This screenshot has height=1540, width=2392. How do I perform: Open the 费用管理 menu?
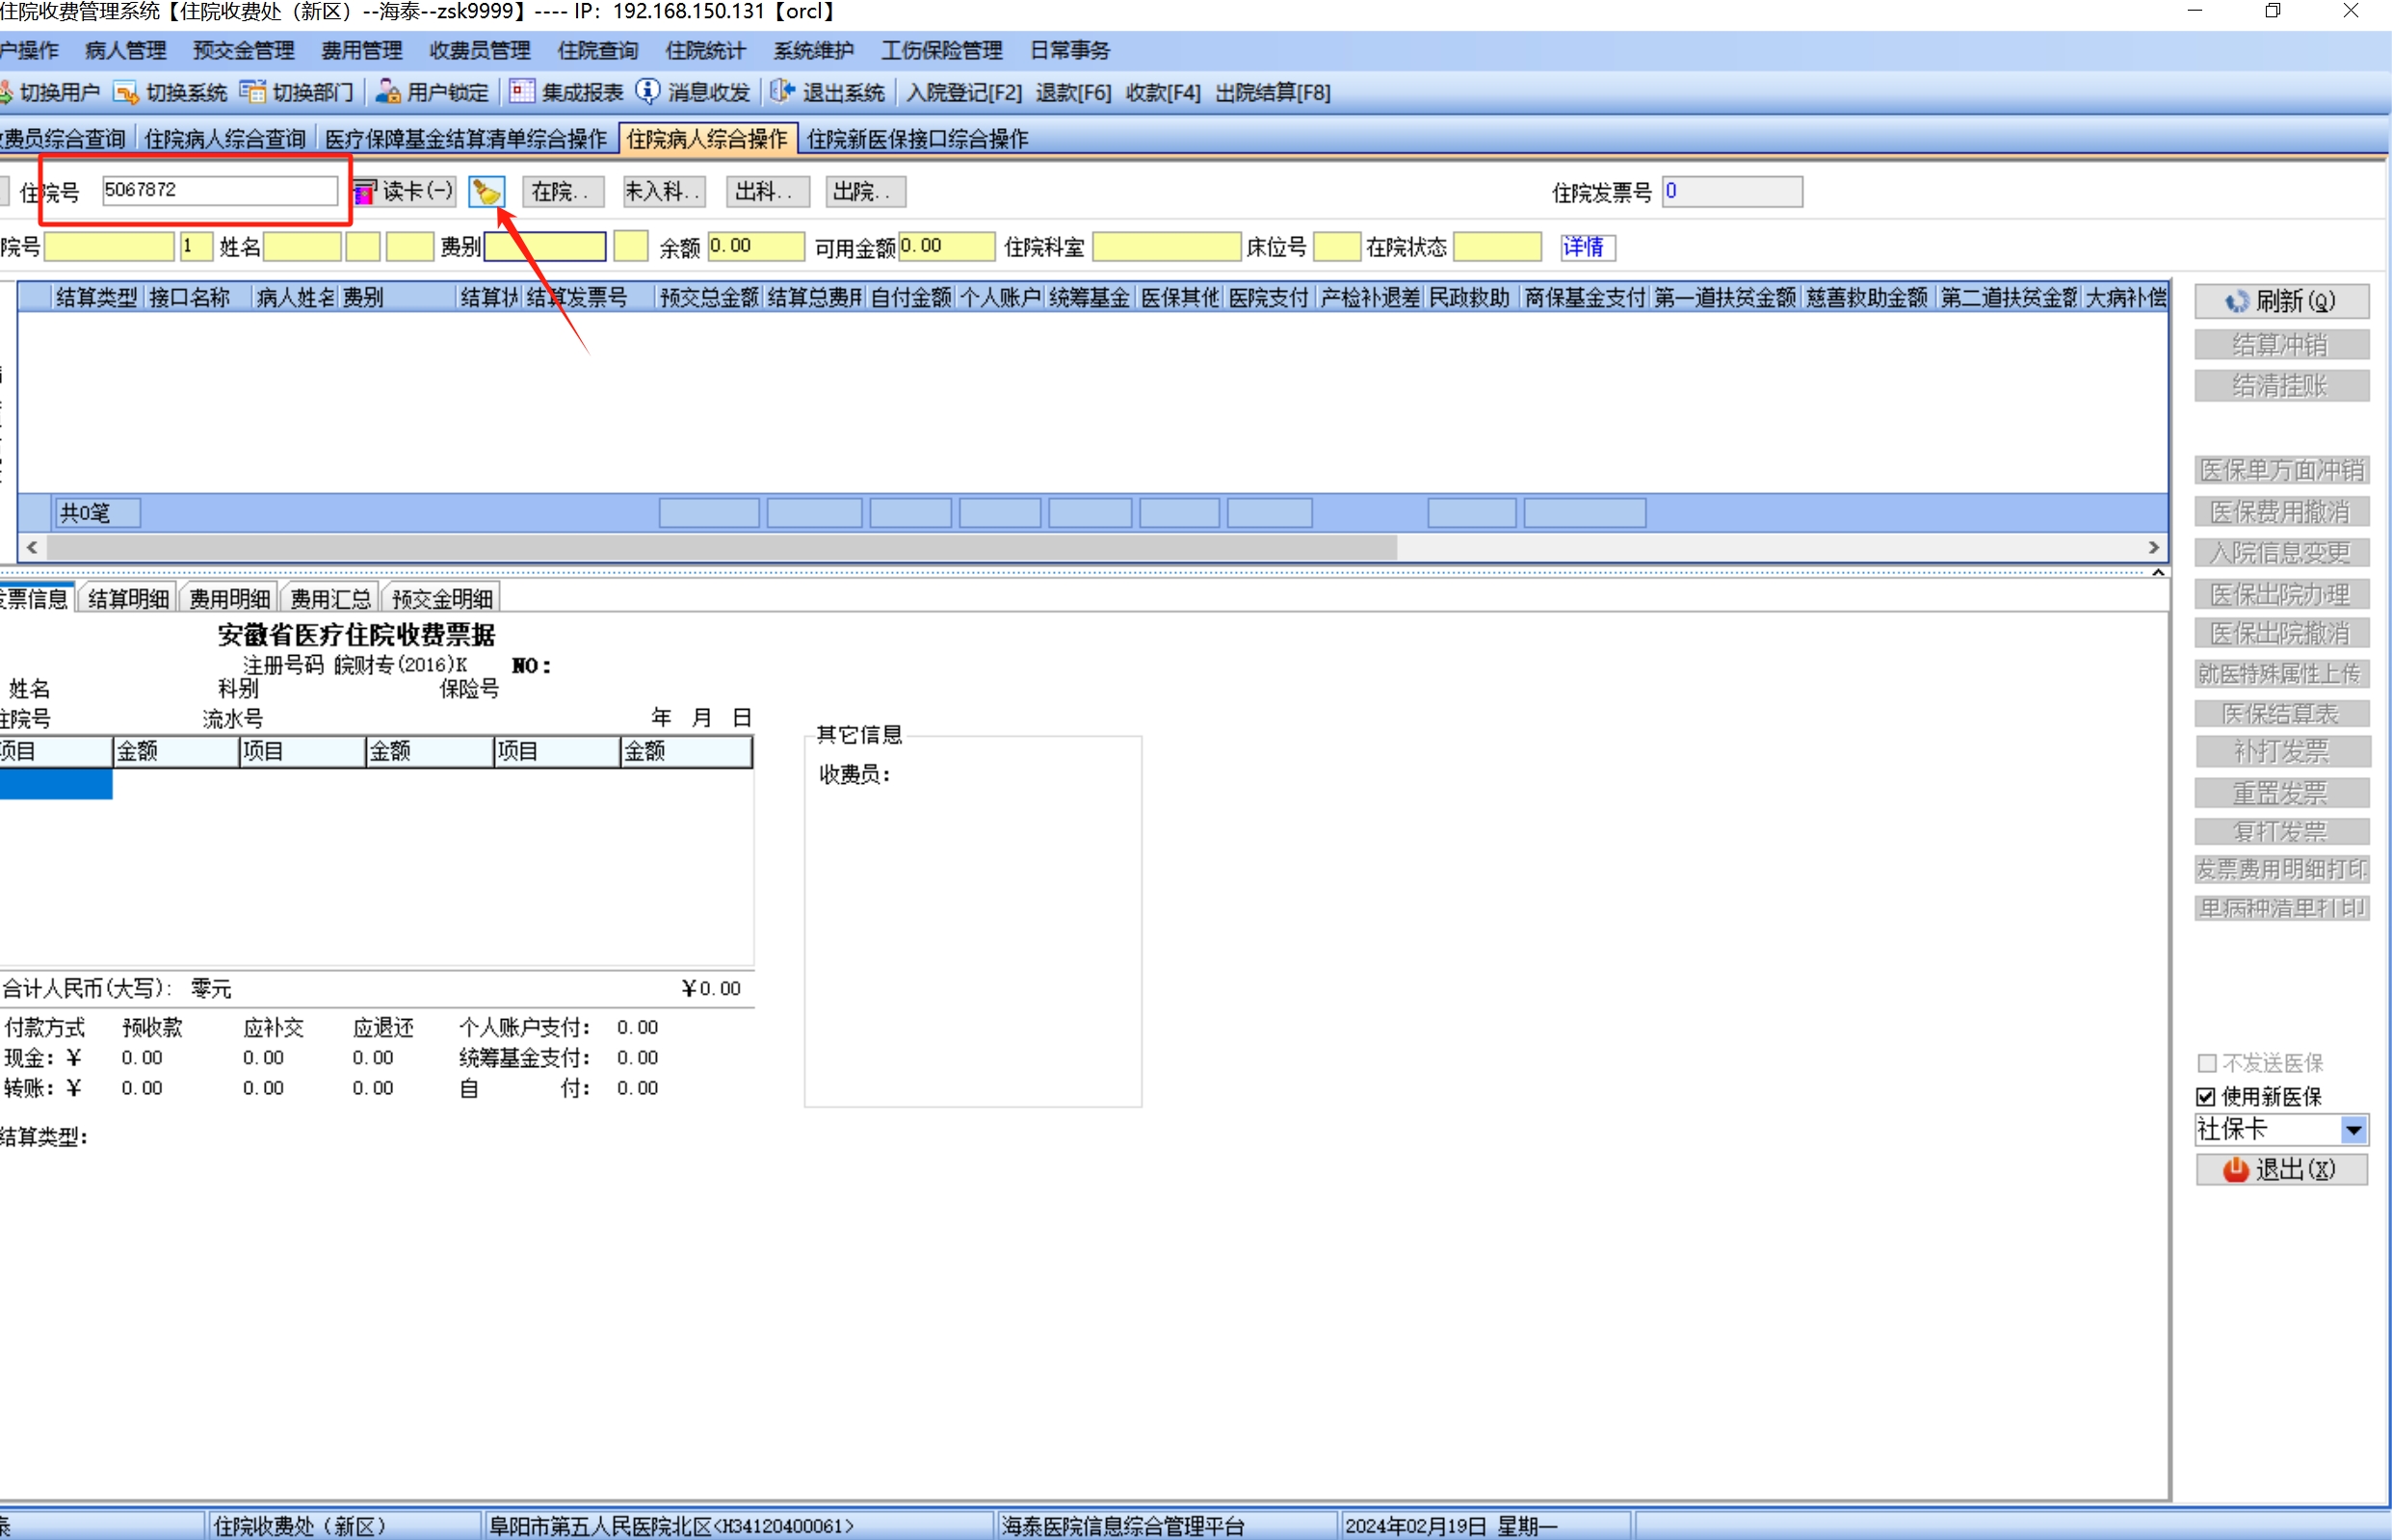(361, 50)
